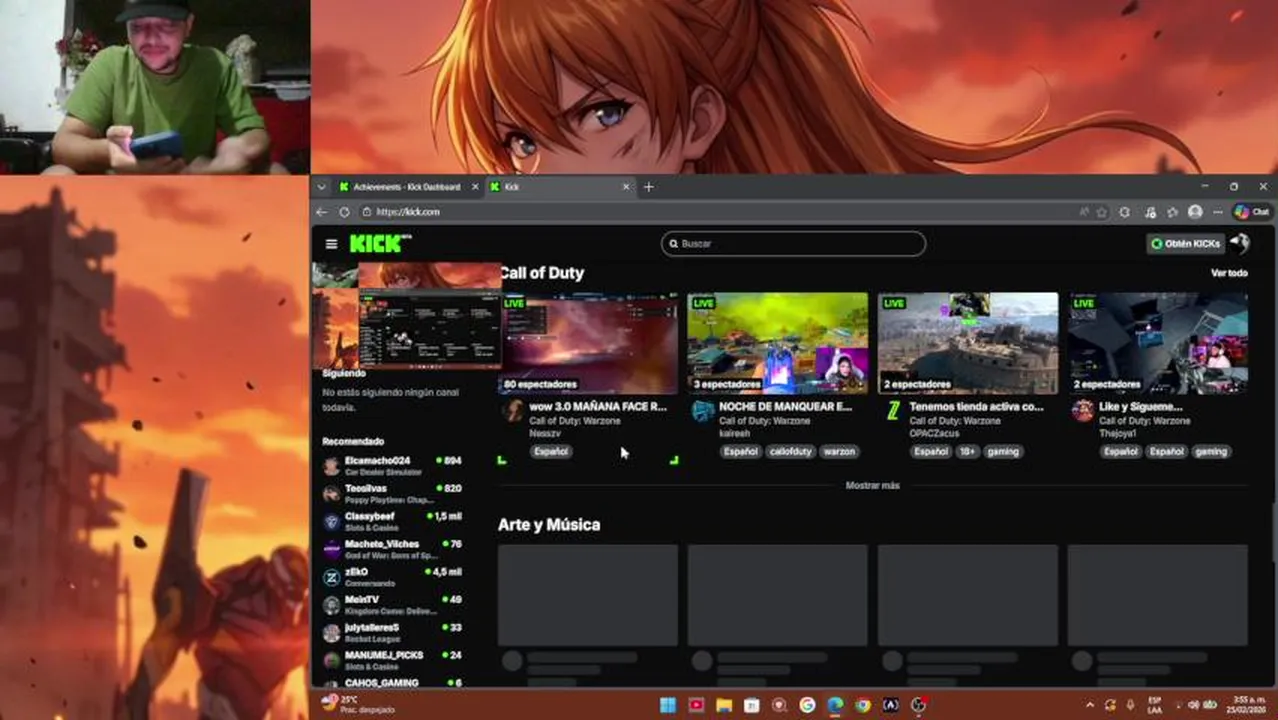This screenshot has height=720, width=1278.
Task: Show hidden system tray icons chevron
Action: (x=1090, y=705)
